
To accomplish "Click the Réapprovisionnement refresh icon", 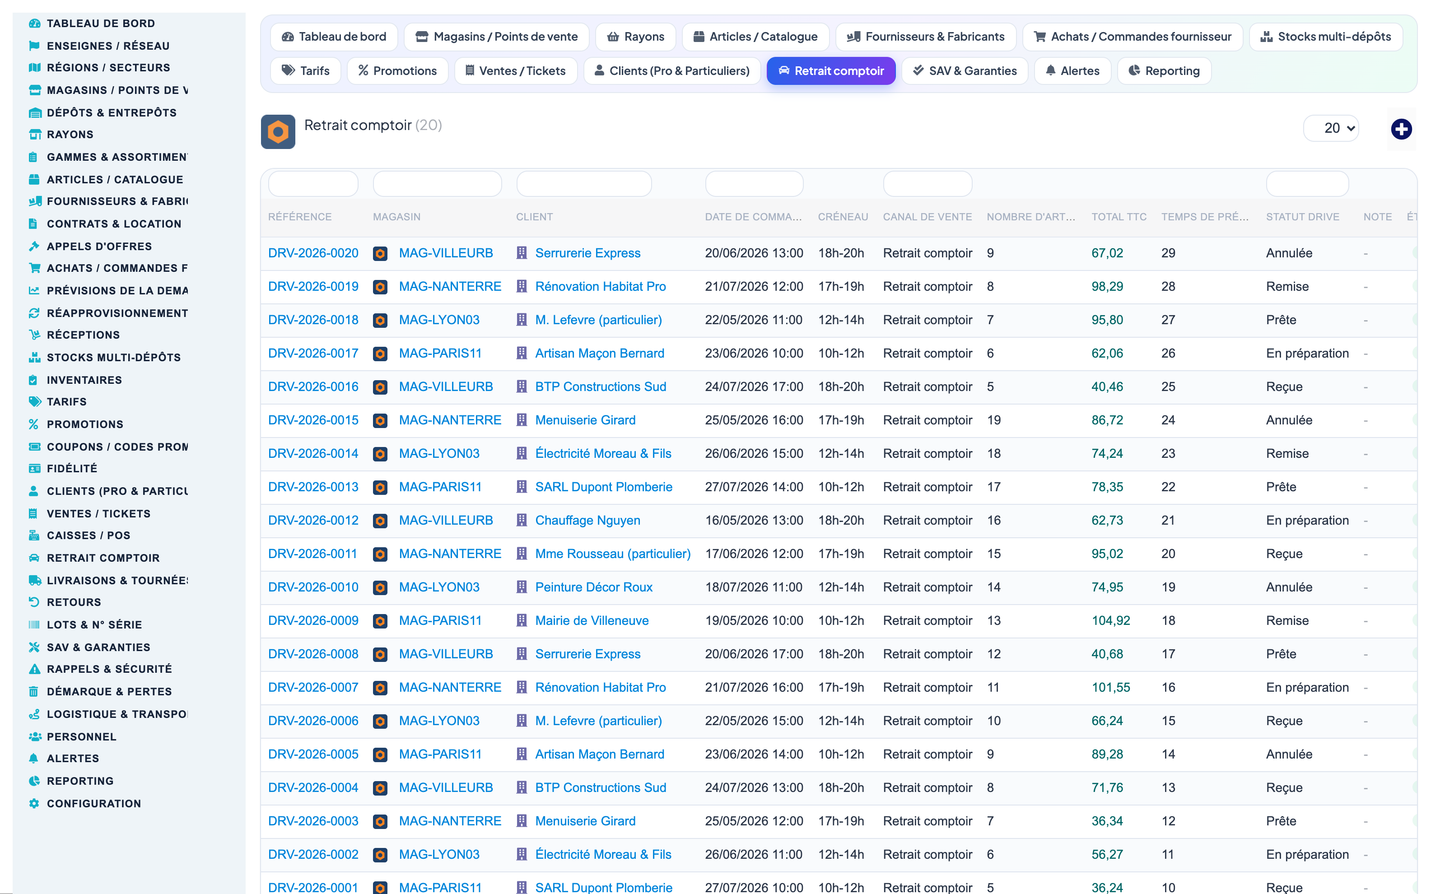I will tap(35, 313).
